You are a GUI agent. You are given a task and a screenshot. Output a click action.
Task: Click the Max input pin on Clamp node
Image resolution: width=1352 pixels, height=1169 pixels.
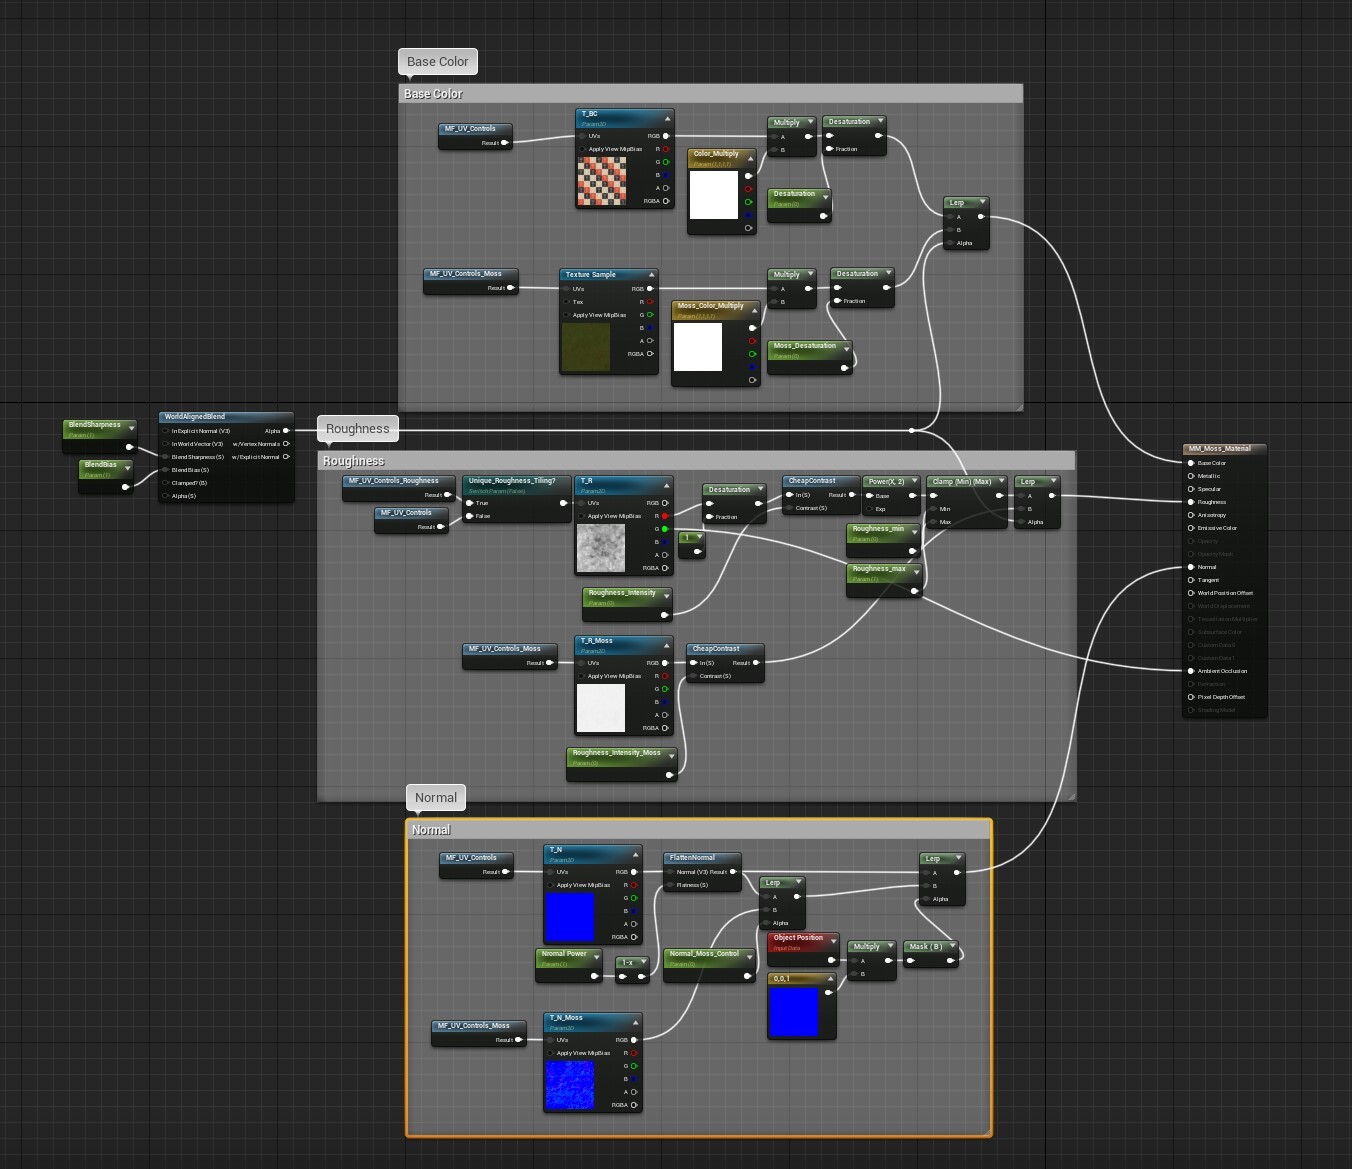pyautogui.click(x=932, y=522)
